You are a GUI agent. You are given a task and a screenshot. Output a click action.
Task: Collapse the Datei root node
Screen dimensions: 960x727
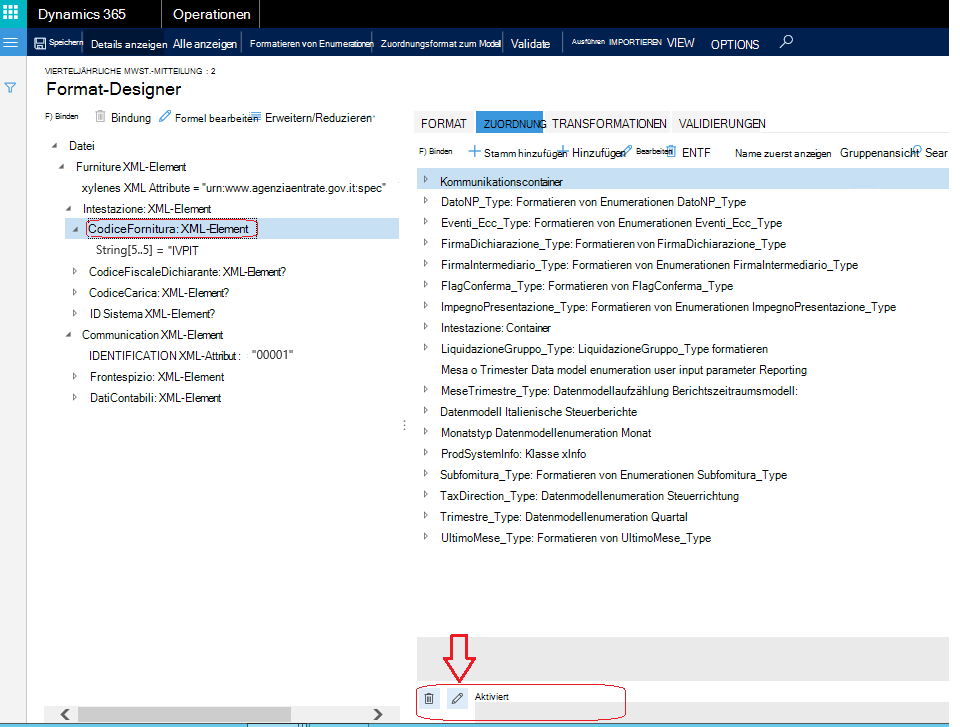(54, 146)
